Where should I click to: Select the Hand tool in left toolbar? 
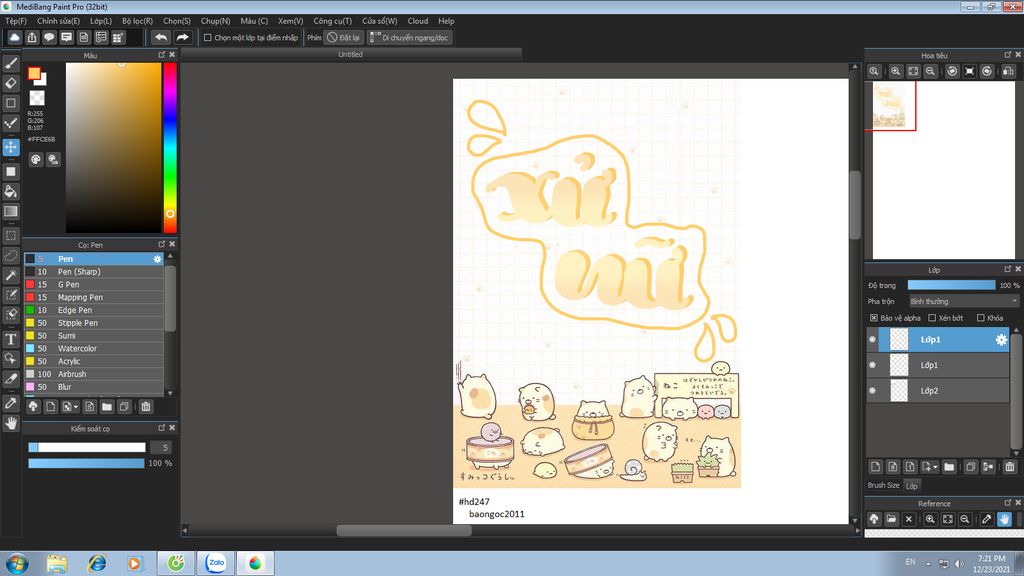coord(10,423)
